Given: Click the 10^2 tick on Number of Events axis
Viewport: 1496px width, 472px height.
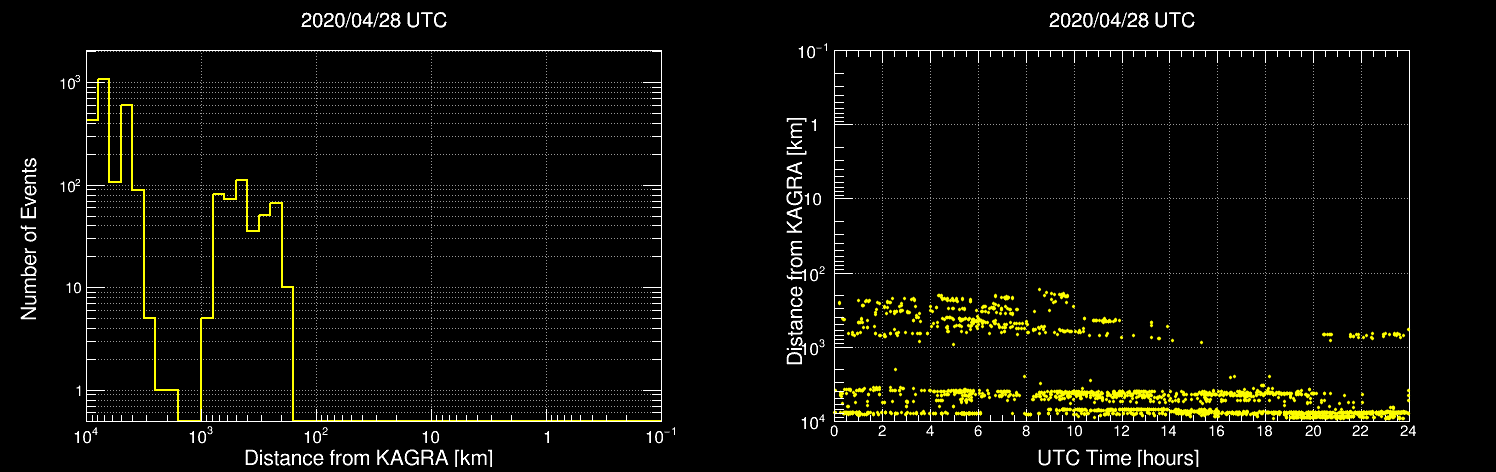Looking at the screenshot, I should pos(69,185).
